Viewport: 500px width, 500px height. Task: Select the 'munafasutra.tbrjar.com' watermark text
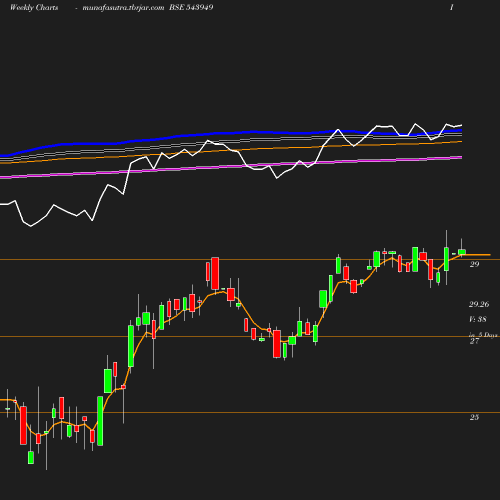click(x=123, y=7)
